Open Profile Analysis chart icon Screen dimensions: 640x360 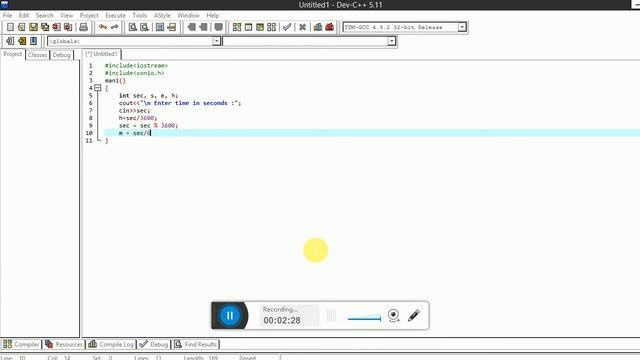[318, 27]
